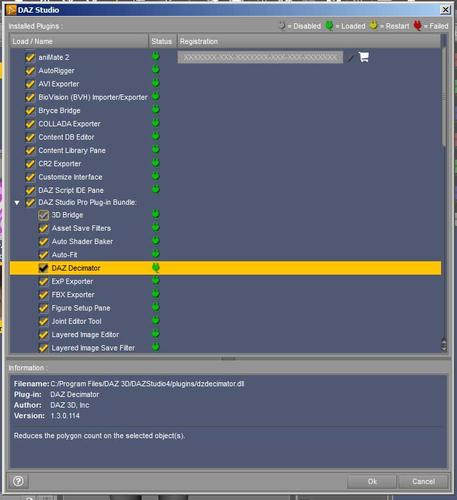457x500 pixels.
Task: Click the status plug icon for Content DB Editor
Action: (156, 136)
